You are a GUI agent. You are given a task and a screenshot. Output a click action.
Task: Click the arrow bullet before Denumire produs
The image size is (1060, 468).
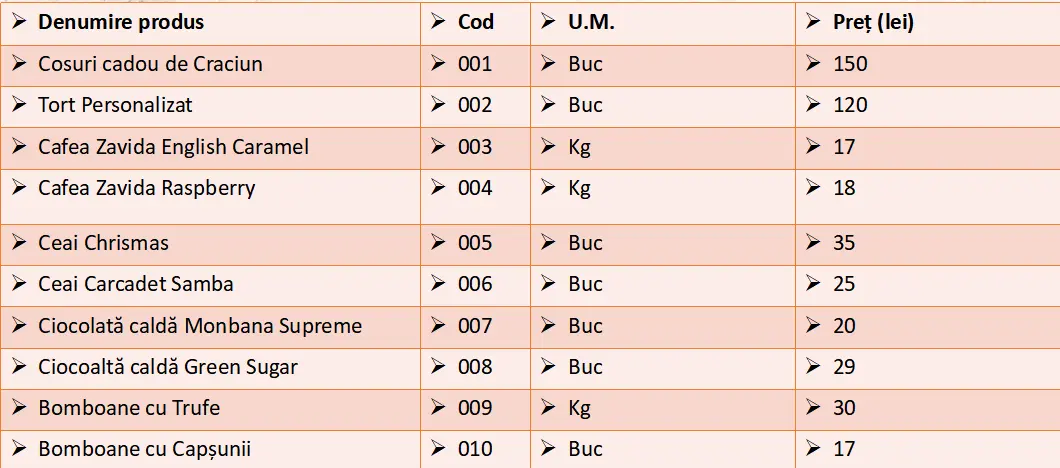[x=20, y=22]
